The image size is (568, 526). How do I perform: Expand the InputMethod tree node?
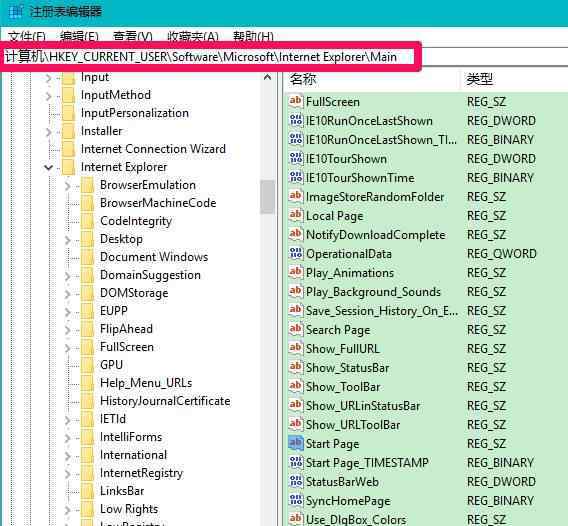tap(48, 96)
